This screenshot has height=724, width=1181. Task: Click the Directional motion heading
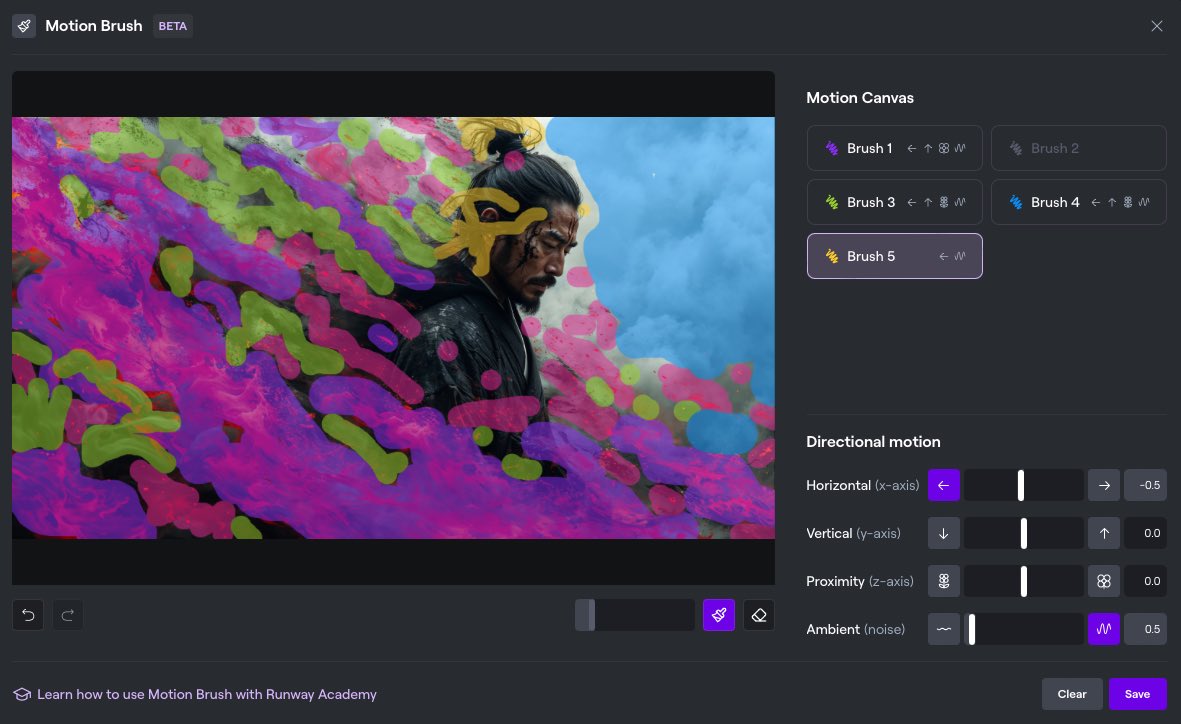click(x=873, y=441)
